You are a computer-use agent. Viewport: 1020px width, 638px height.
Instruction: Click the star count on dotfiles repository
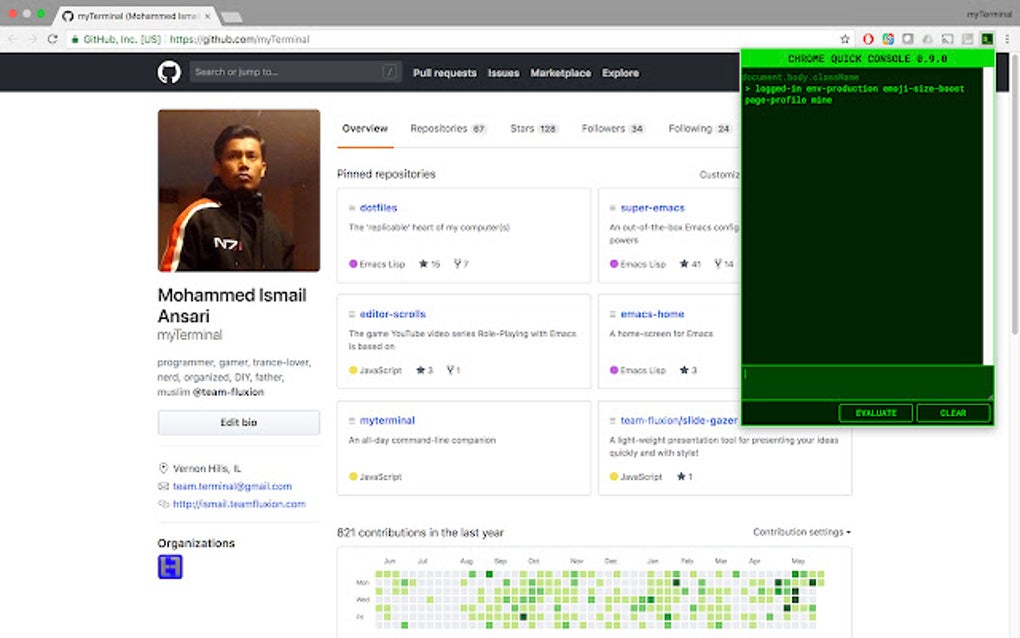click(429, 264)
